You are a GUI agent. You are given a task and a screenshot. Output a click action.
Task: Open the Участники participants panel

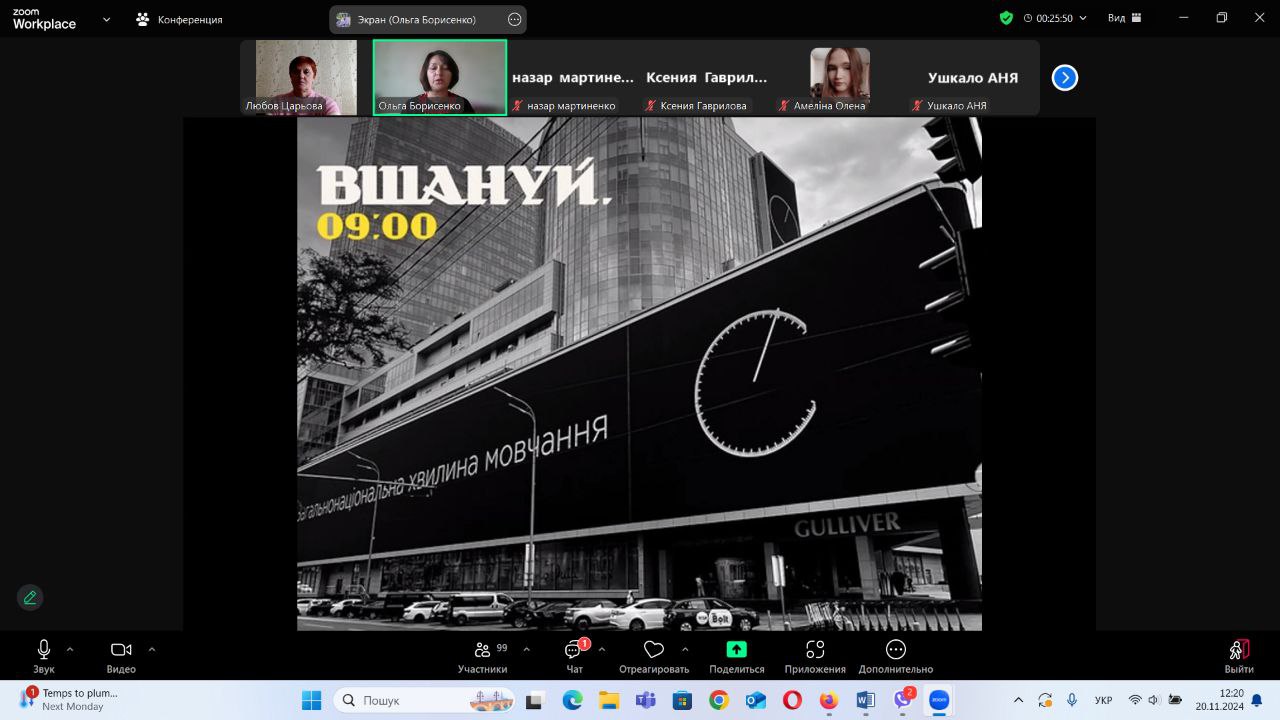(483, 651)
